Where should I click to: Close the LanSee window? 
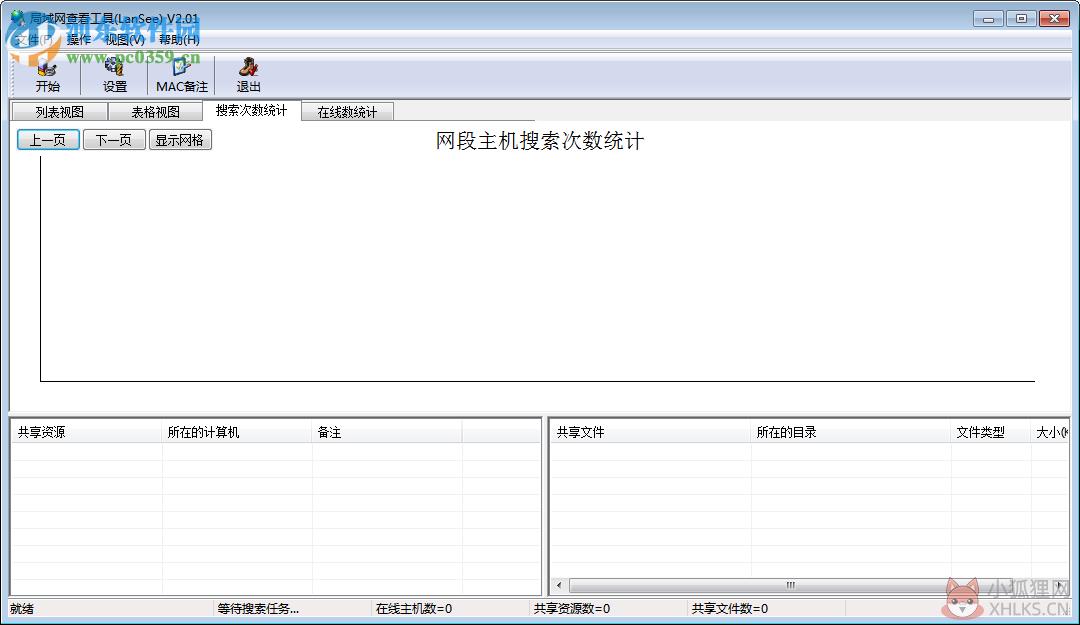(x=1055, y=19)
